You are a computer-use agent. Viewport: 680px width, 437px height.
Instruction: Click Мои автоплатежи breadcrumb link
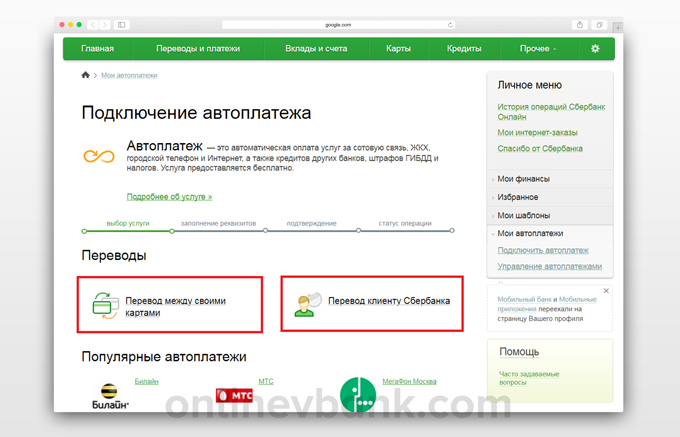coord(129,75)
